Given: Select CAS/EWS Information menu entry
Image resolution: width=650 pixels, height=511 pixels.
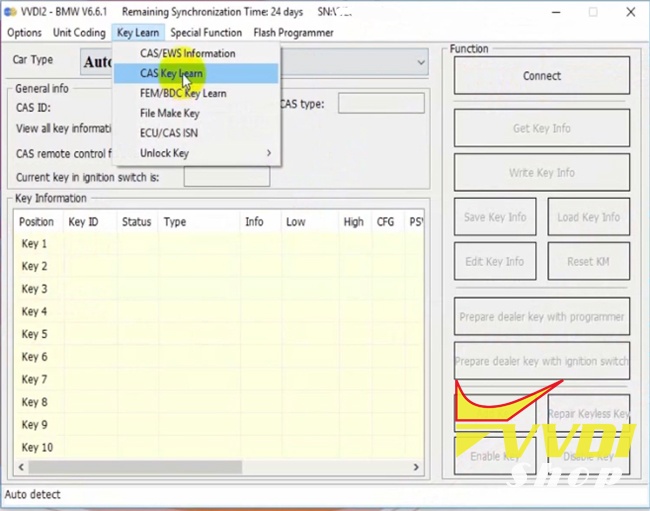Looking at the screenshot, I should click(x=196, y=53).
